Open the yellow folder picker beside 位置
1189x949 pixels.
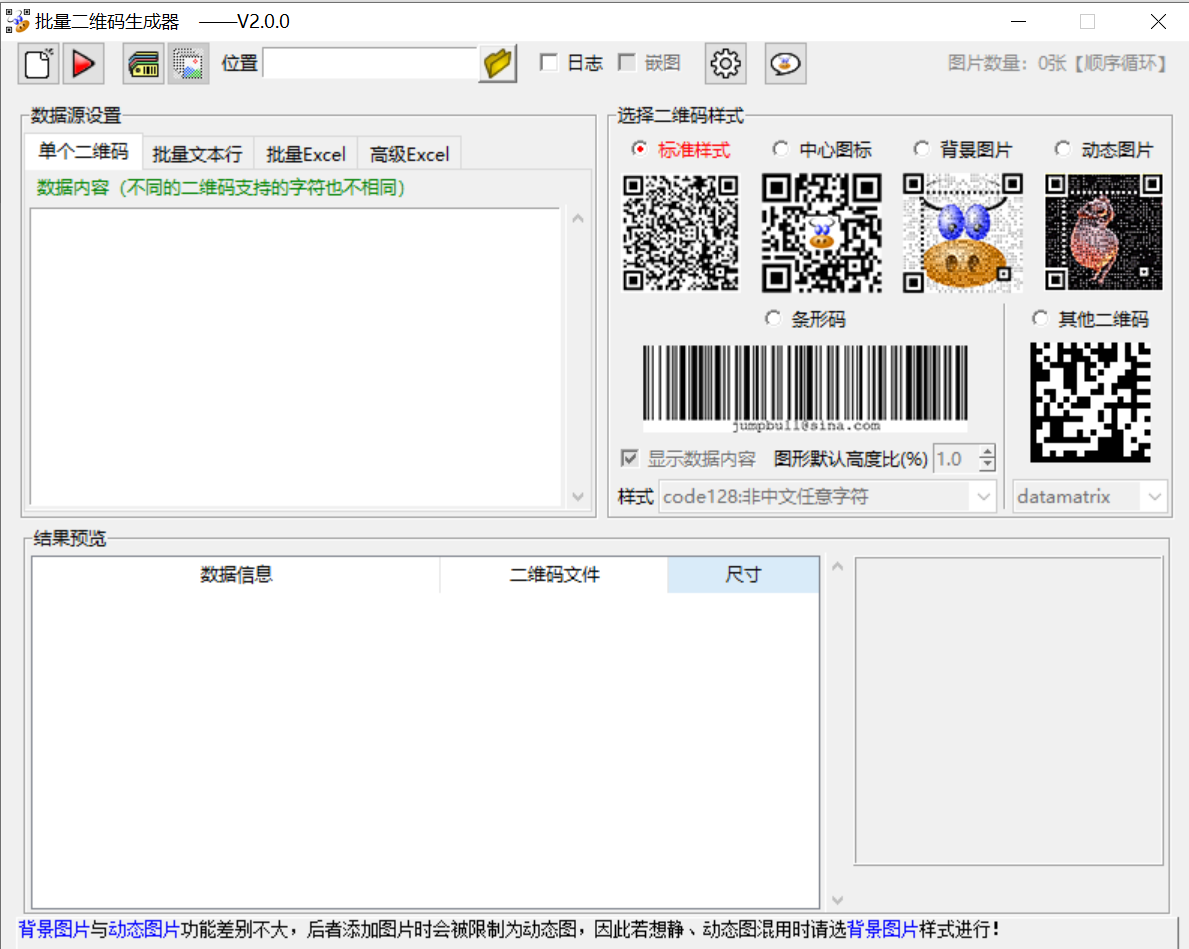tap(497, 62)
